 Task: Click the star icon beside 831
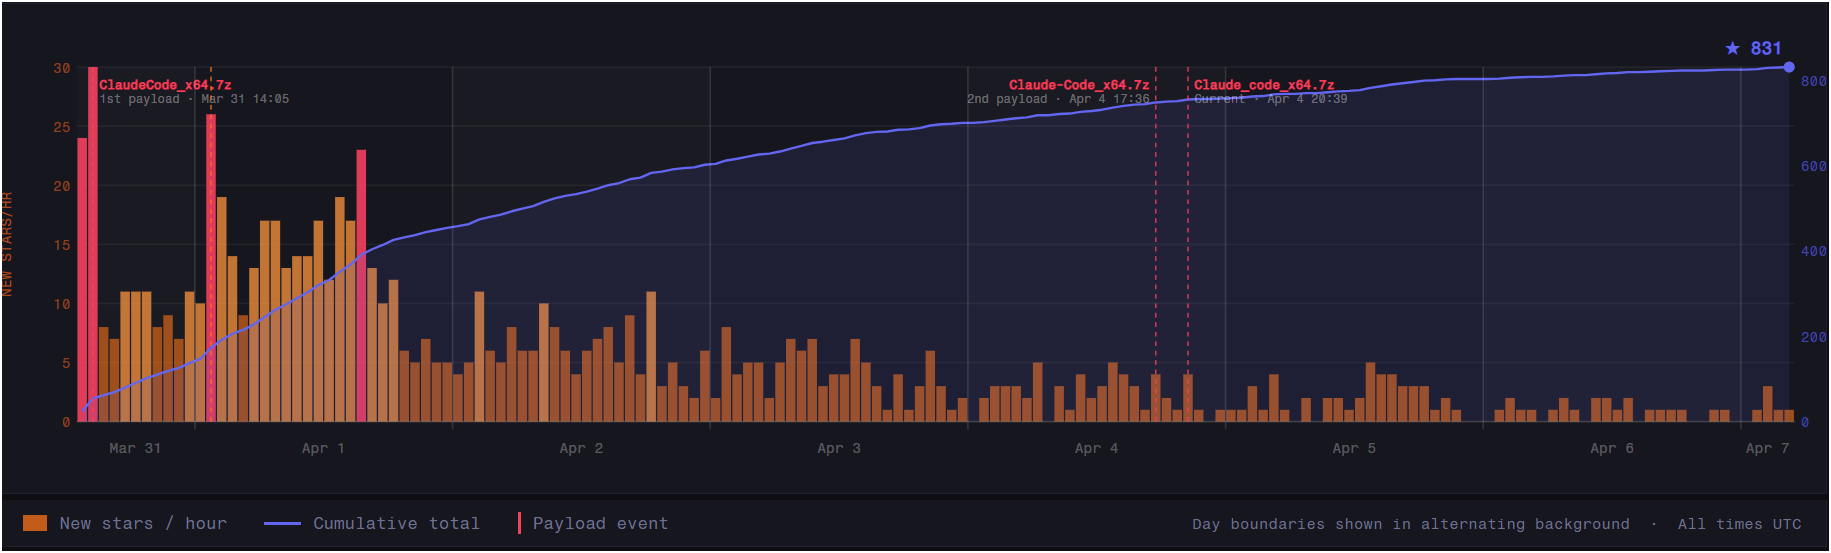tap(1732, 48)
